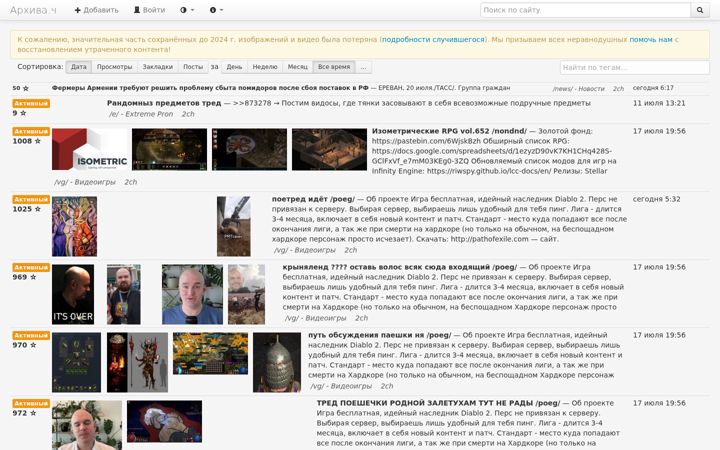Open Изометрические RPG vol.652 thread
Image resolution: width=720 pixels, height=450 pixels.
tap(449, 131)
